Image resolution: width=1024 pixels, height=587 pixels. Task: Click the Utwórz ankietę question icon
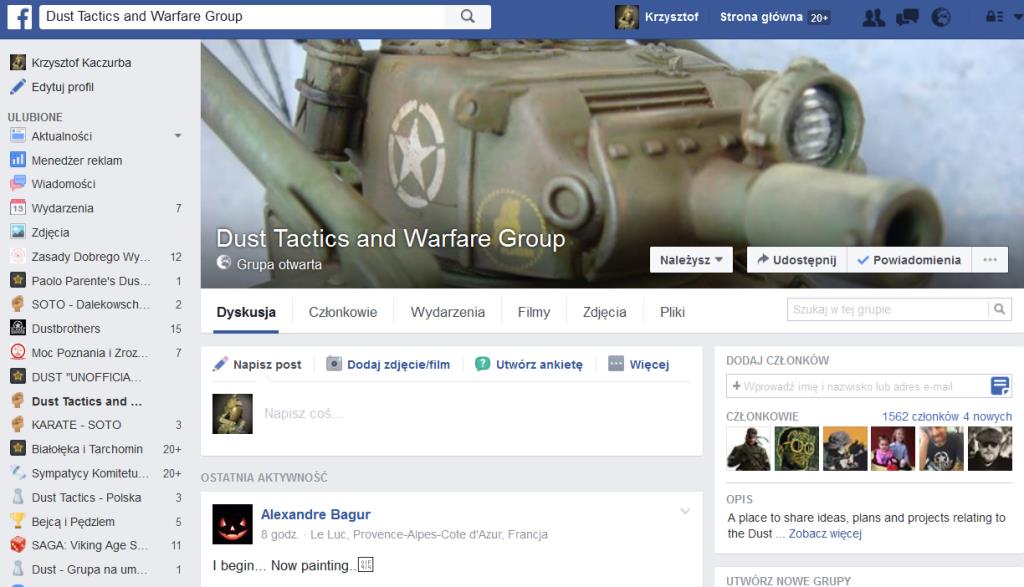(x=482, y=364)
